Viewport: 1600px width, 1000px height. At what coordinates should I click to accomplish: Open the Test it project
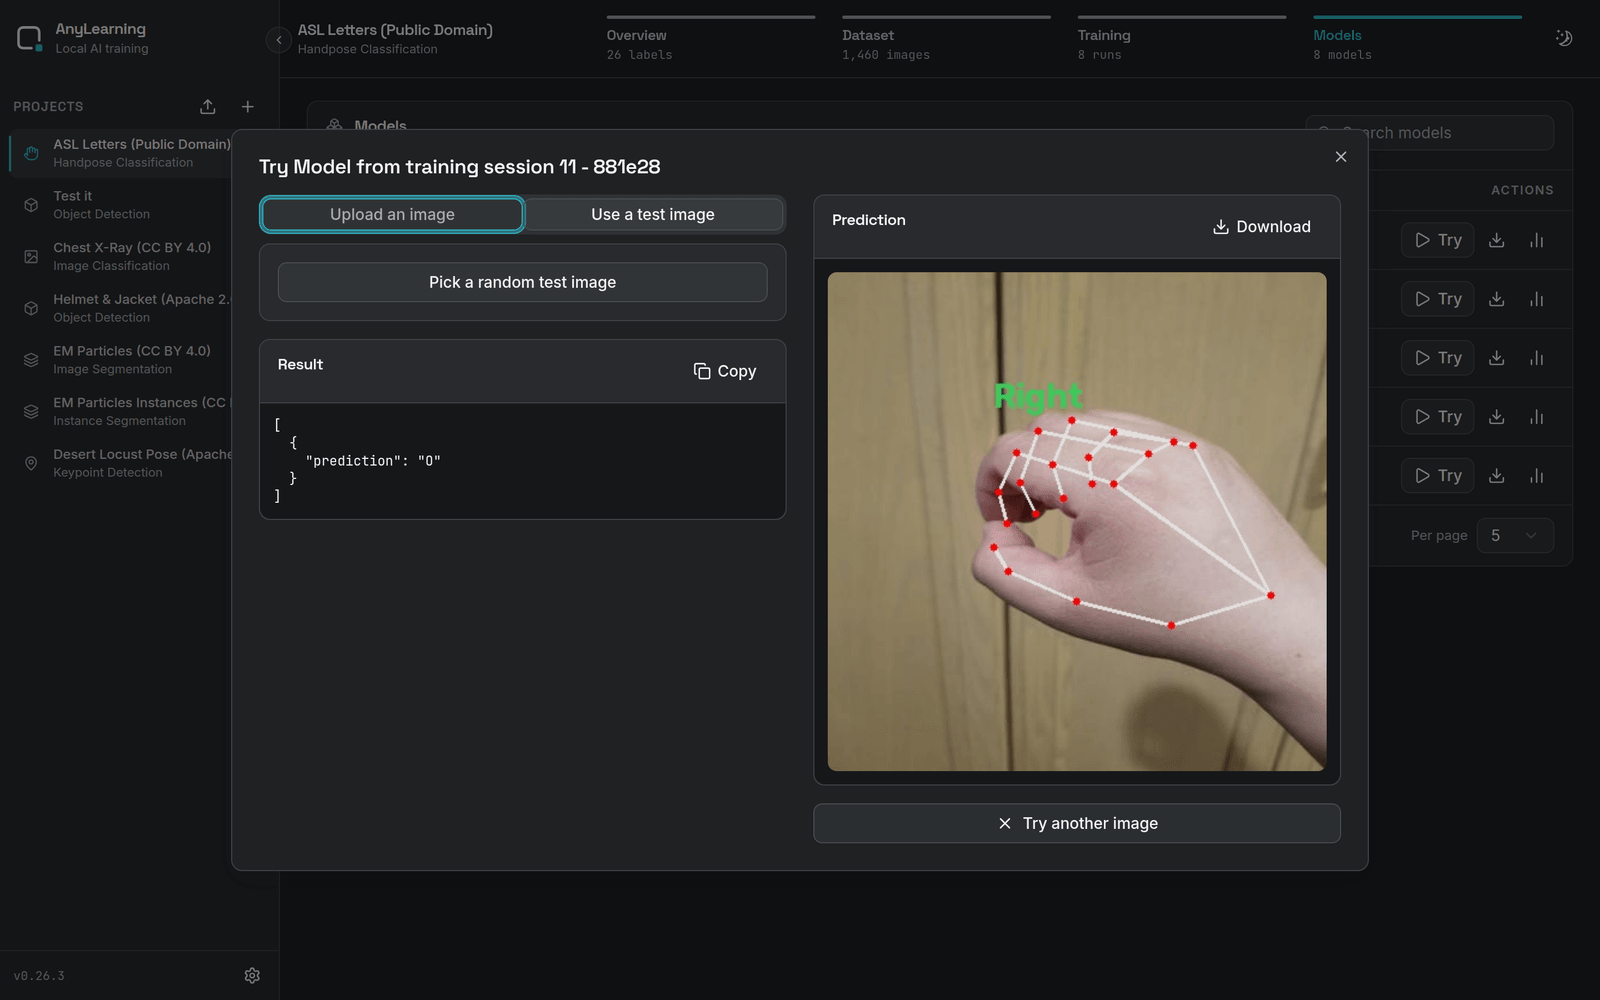click(122, 205)
